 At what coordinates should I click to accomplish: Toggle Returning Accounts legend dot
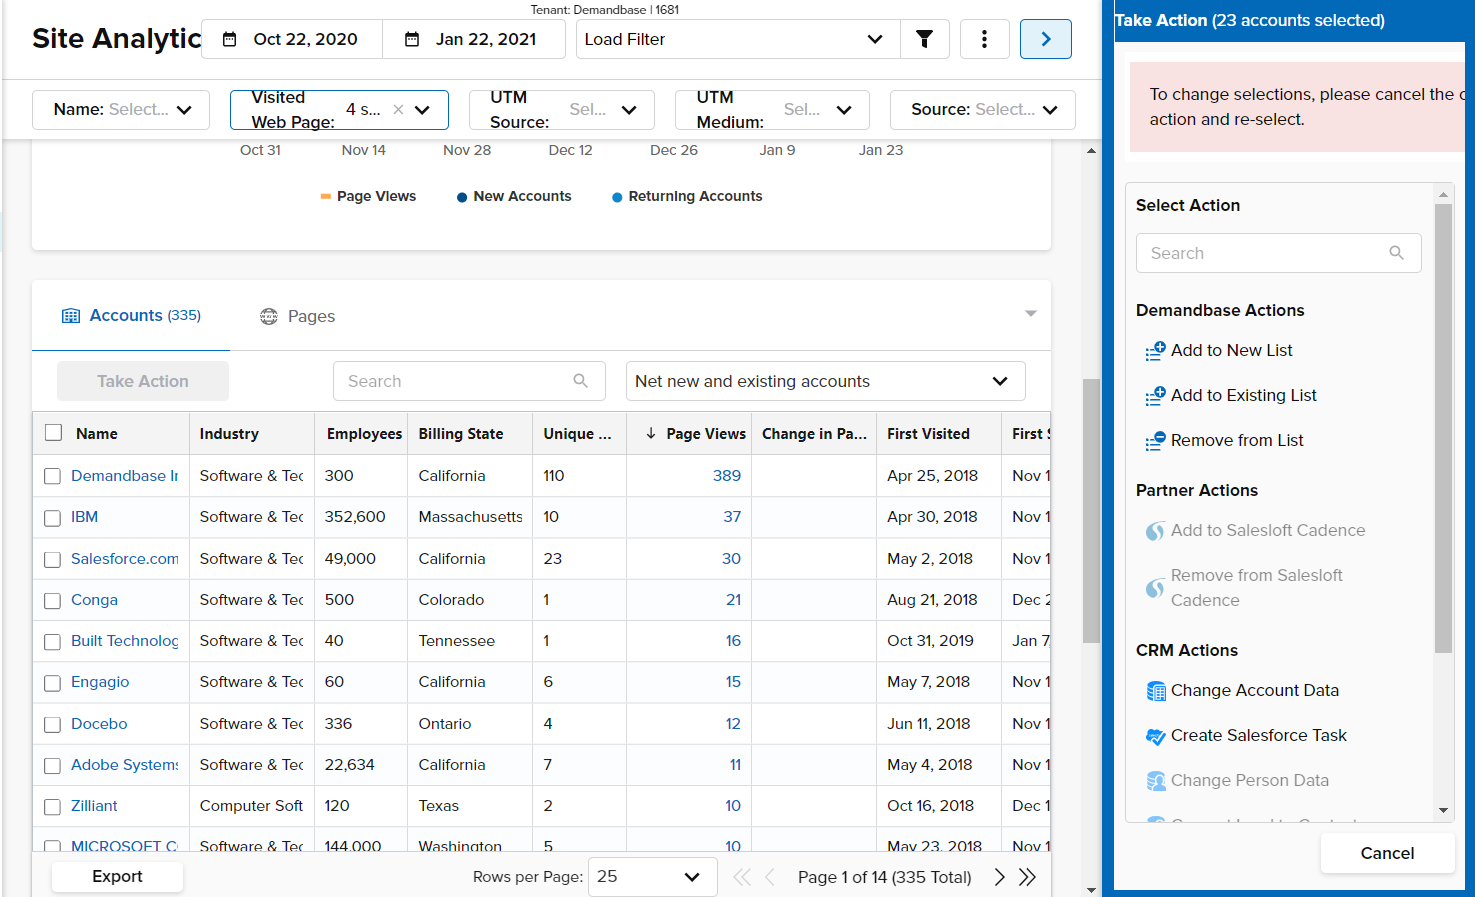(x=617, y=197)
